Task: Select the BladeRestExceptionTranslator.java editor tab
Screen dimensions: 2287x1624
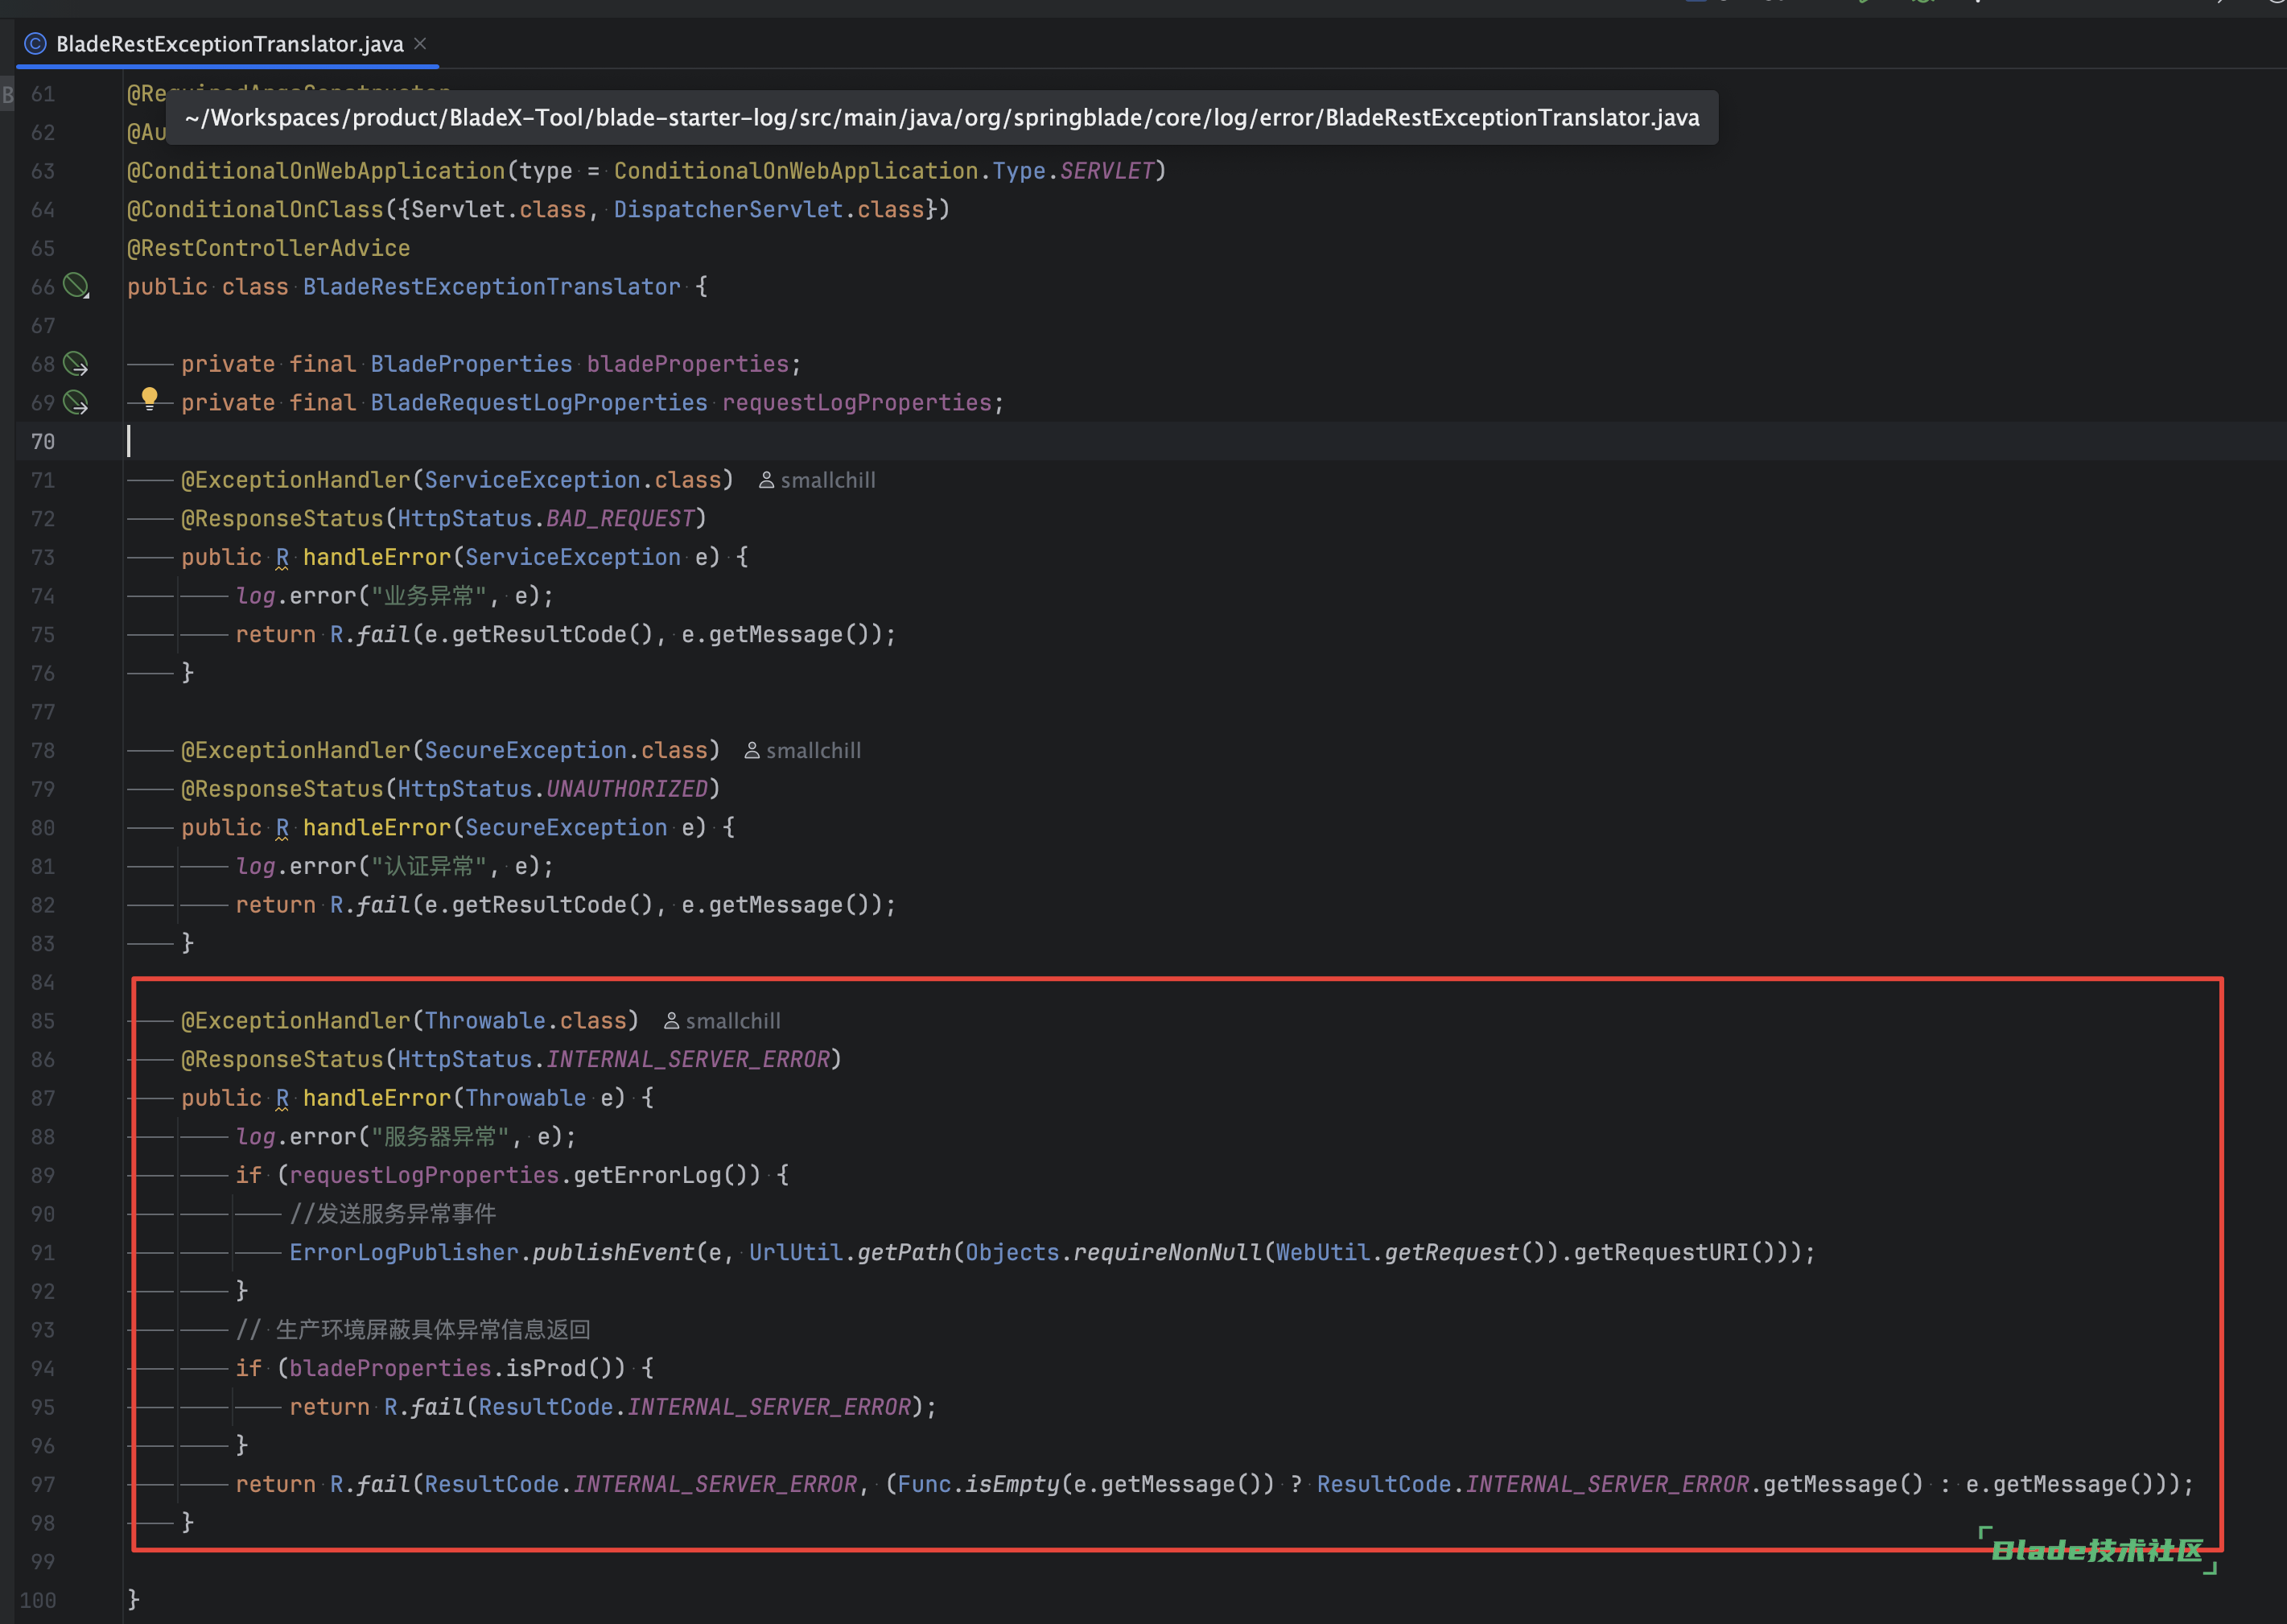Action: click(x=229, y=44)
